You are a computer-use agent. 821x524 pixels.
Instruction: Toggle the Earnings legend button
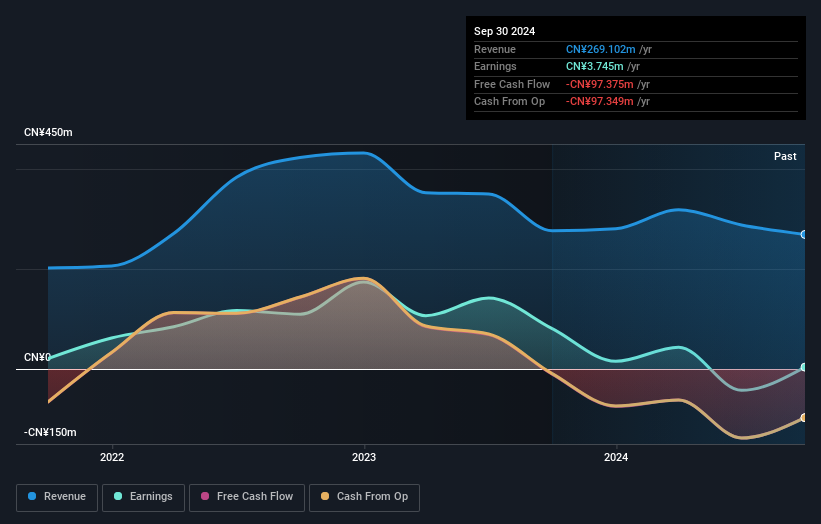[x=143, y=497]
